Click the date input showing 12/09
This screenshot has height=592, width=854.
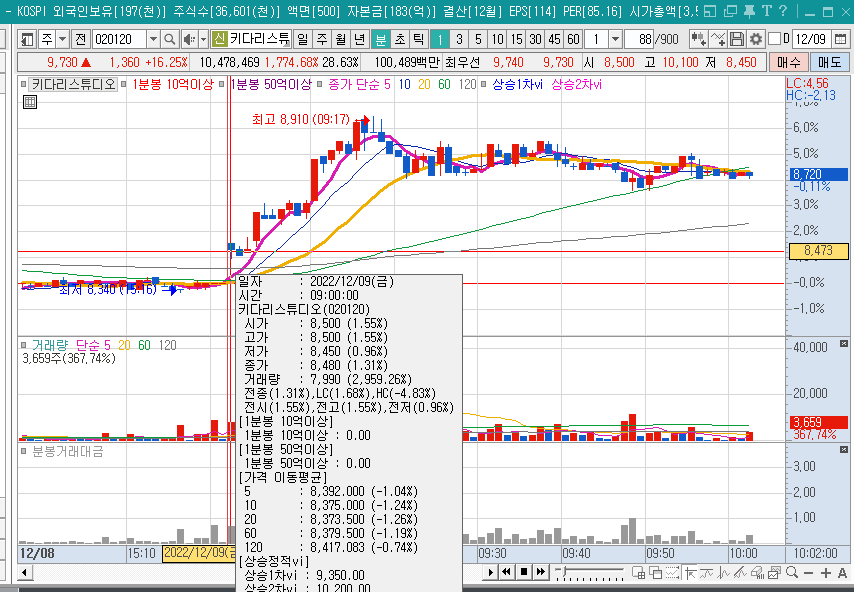click(811, 39)
